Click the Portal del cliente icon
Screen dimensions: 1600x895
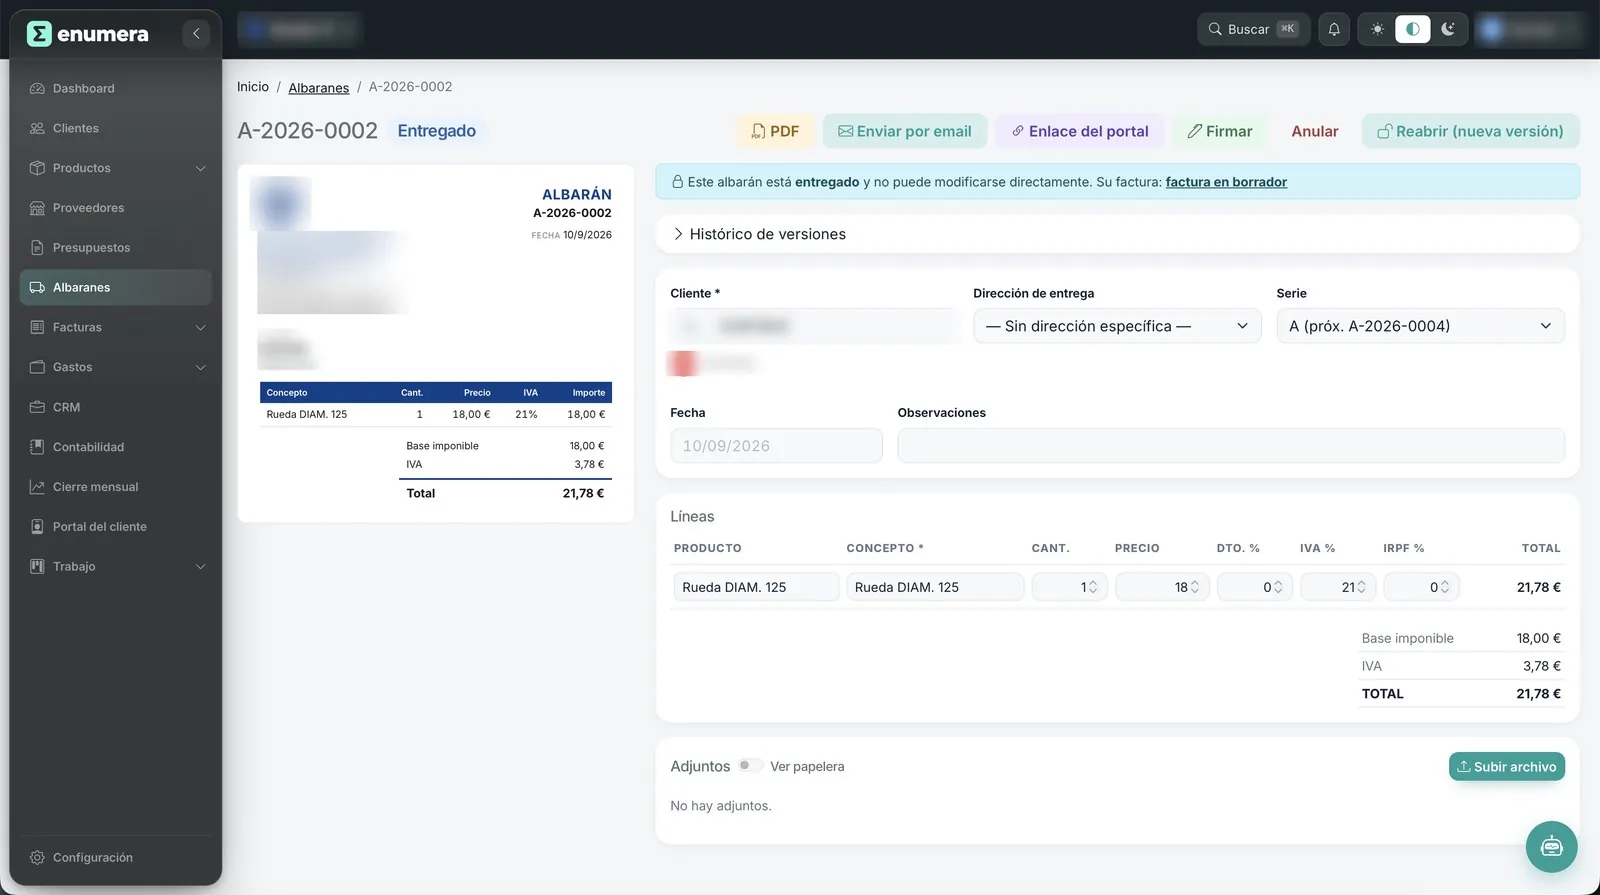pyautogui.click(x=37, y=527)
